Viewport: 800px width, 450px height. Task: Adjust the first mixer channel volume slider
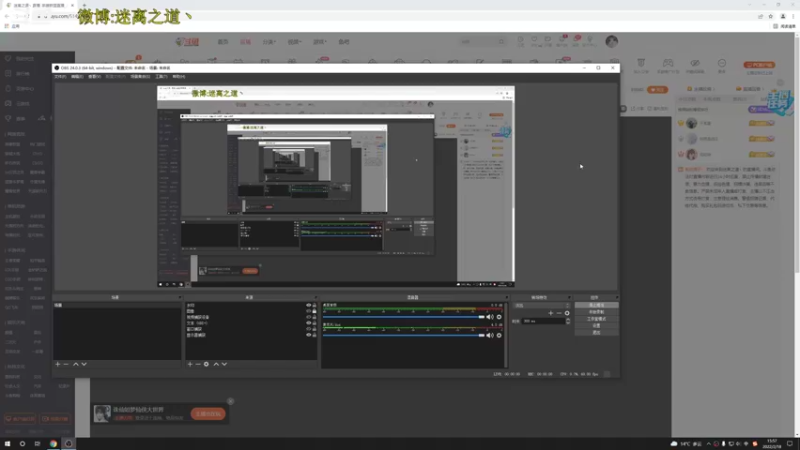[404, 317]
